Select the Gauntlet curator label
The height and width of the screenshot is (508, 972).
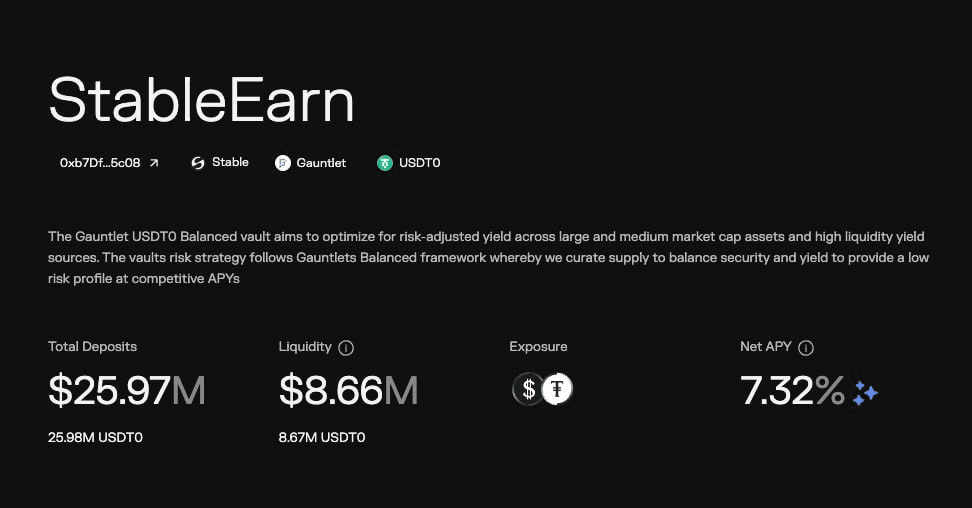[321, 163]
